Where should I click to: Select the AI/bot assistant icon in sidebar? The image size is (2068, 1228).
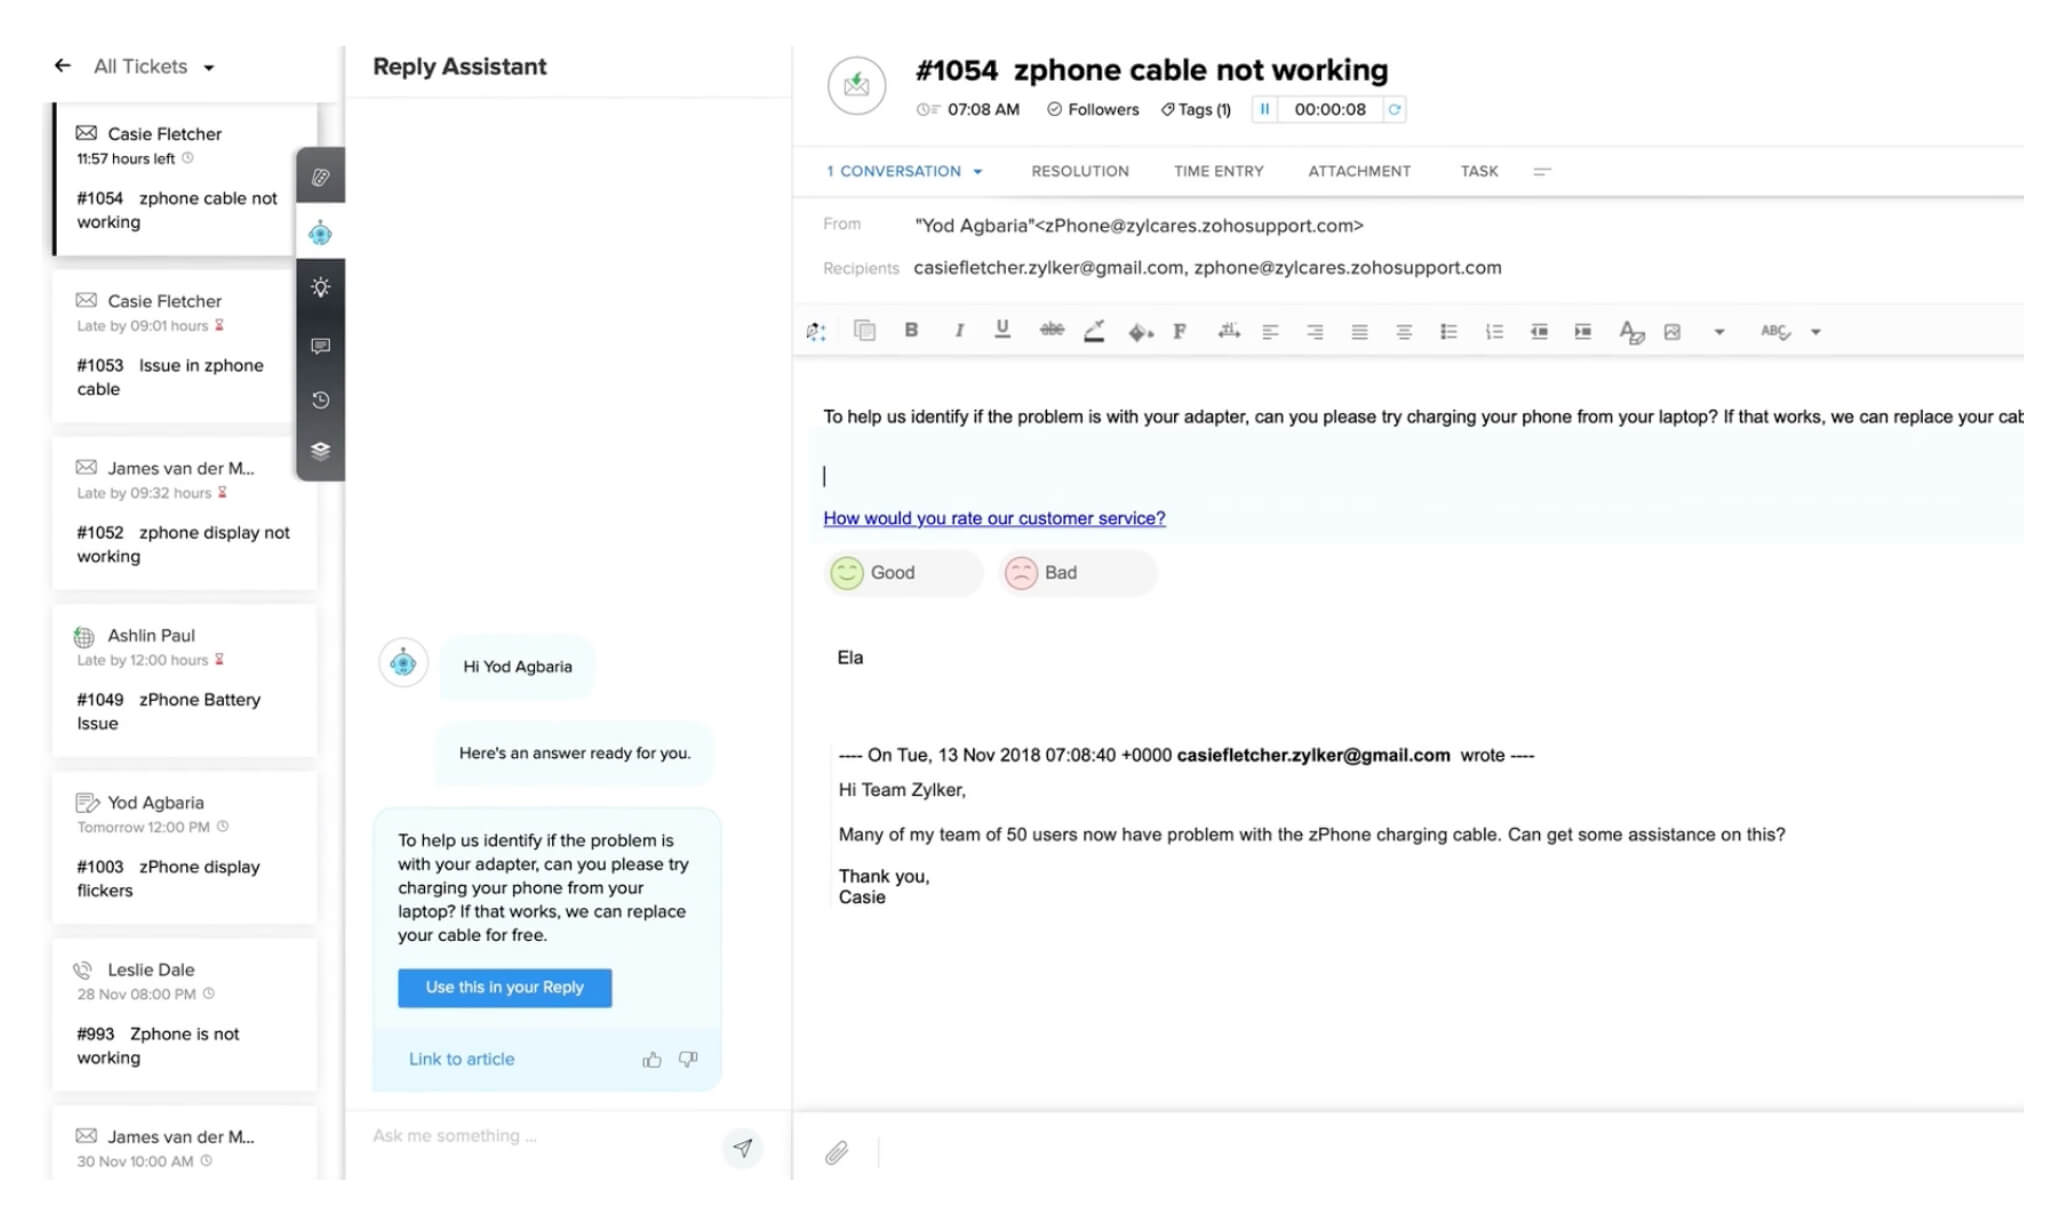click(320, 232)
